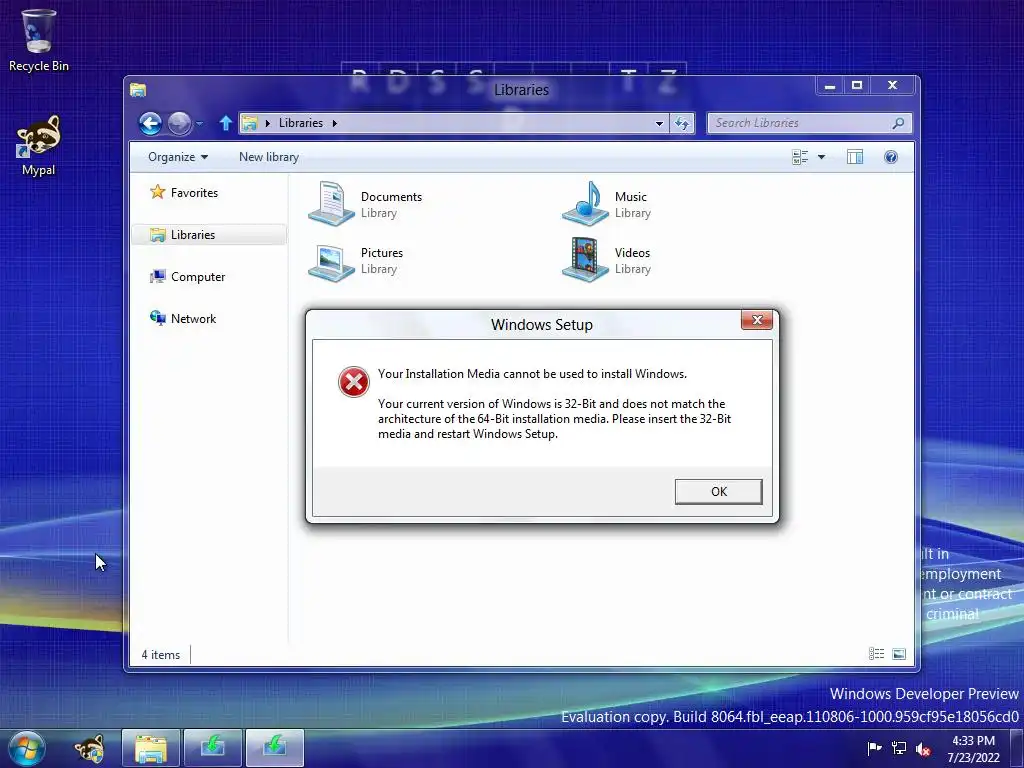Viewport: 1024px width, 768px height.
Task: Click the network tray icon
Action: click(x=899, y=748)
